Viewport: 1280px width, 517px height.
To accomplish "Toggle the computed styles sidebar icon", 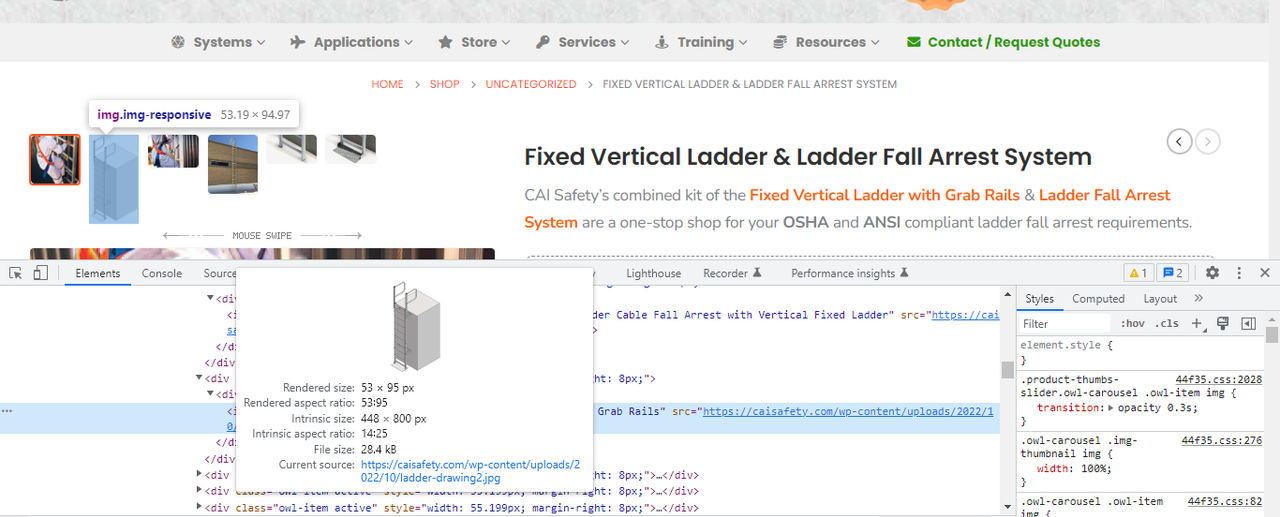I will click(1248, 323).
